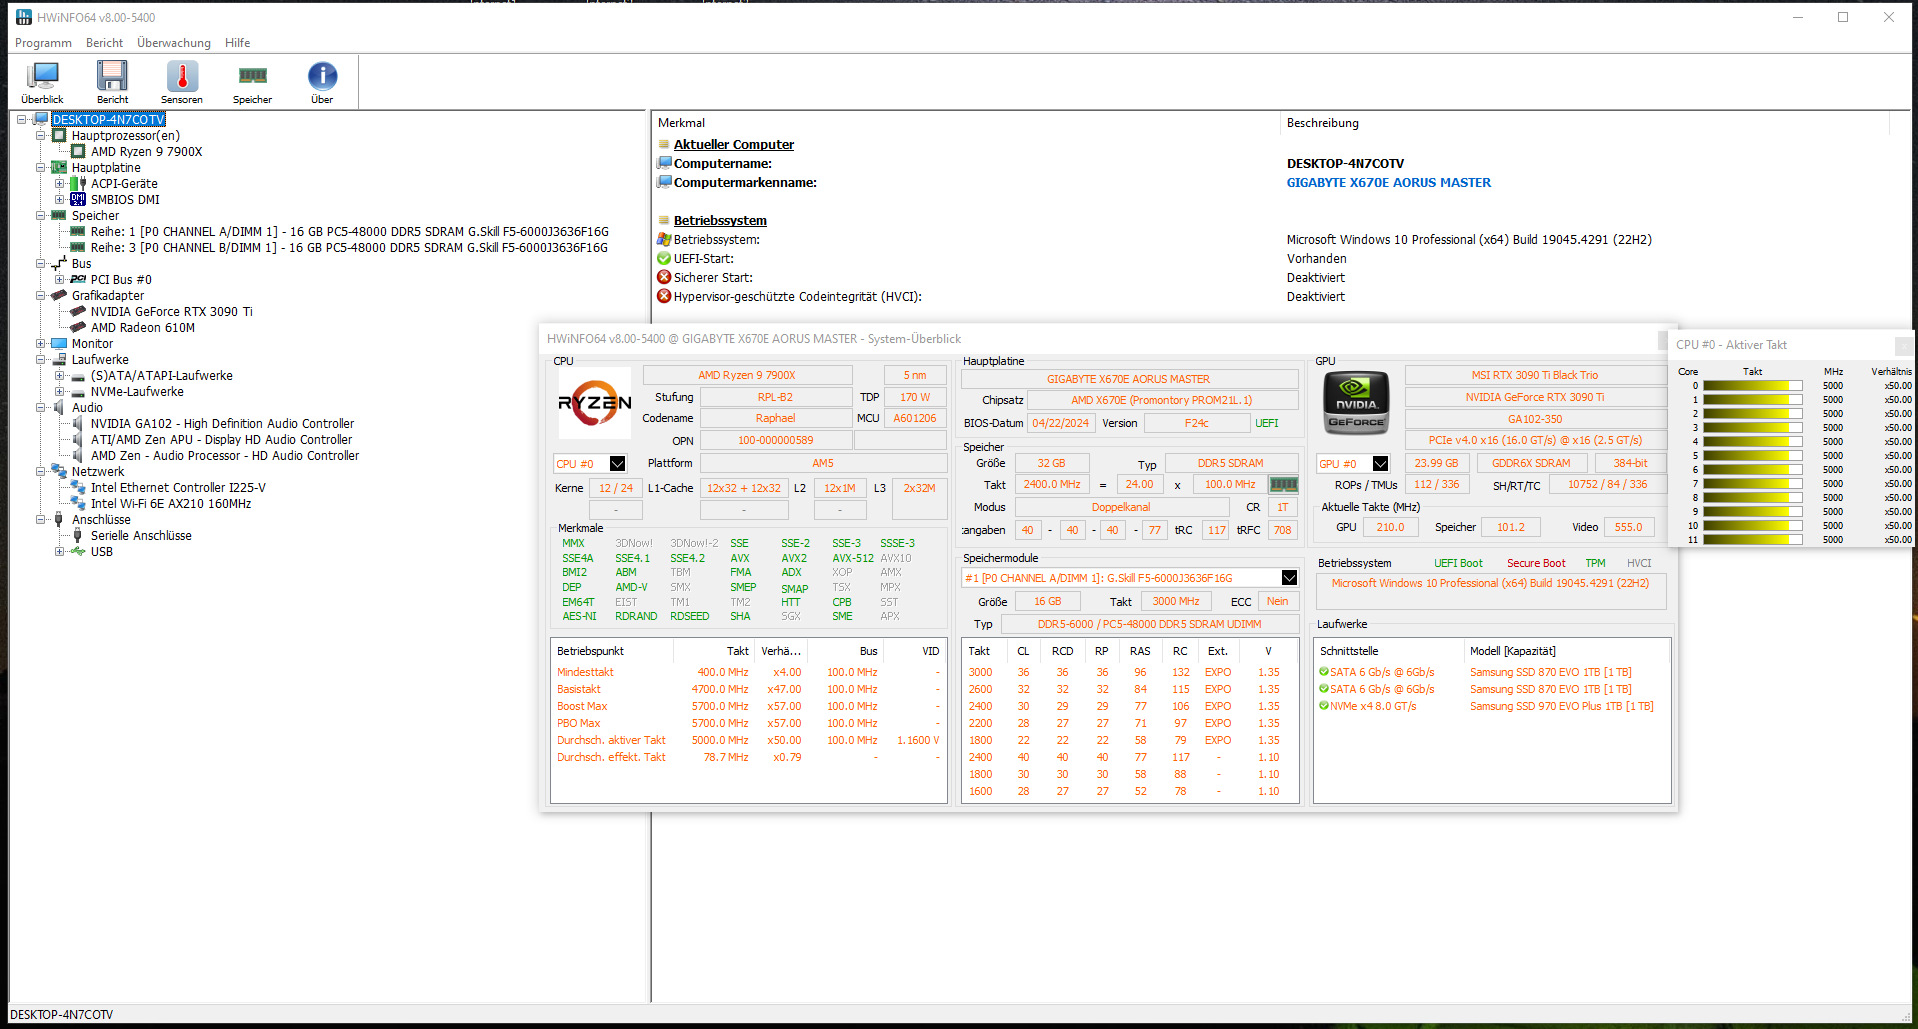Open the Programm menu
This screenshot has height=1029, width=1918.
[x=43, y=43]
